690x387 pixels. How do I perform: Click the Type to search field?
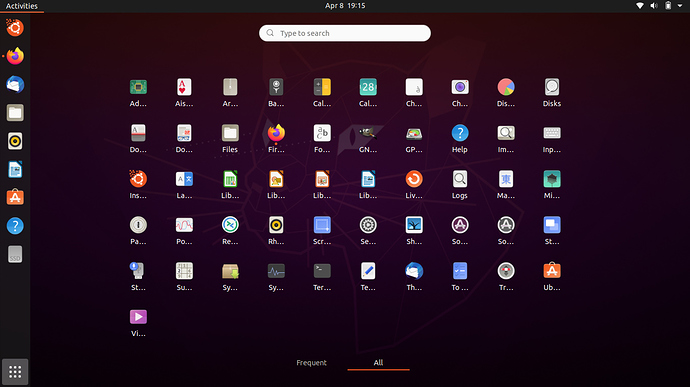point(345,33)
